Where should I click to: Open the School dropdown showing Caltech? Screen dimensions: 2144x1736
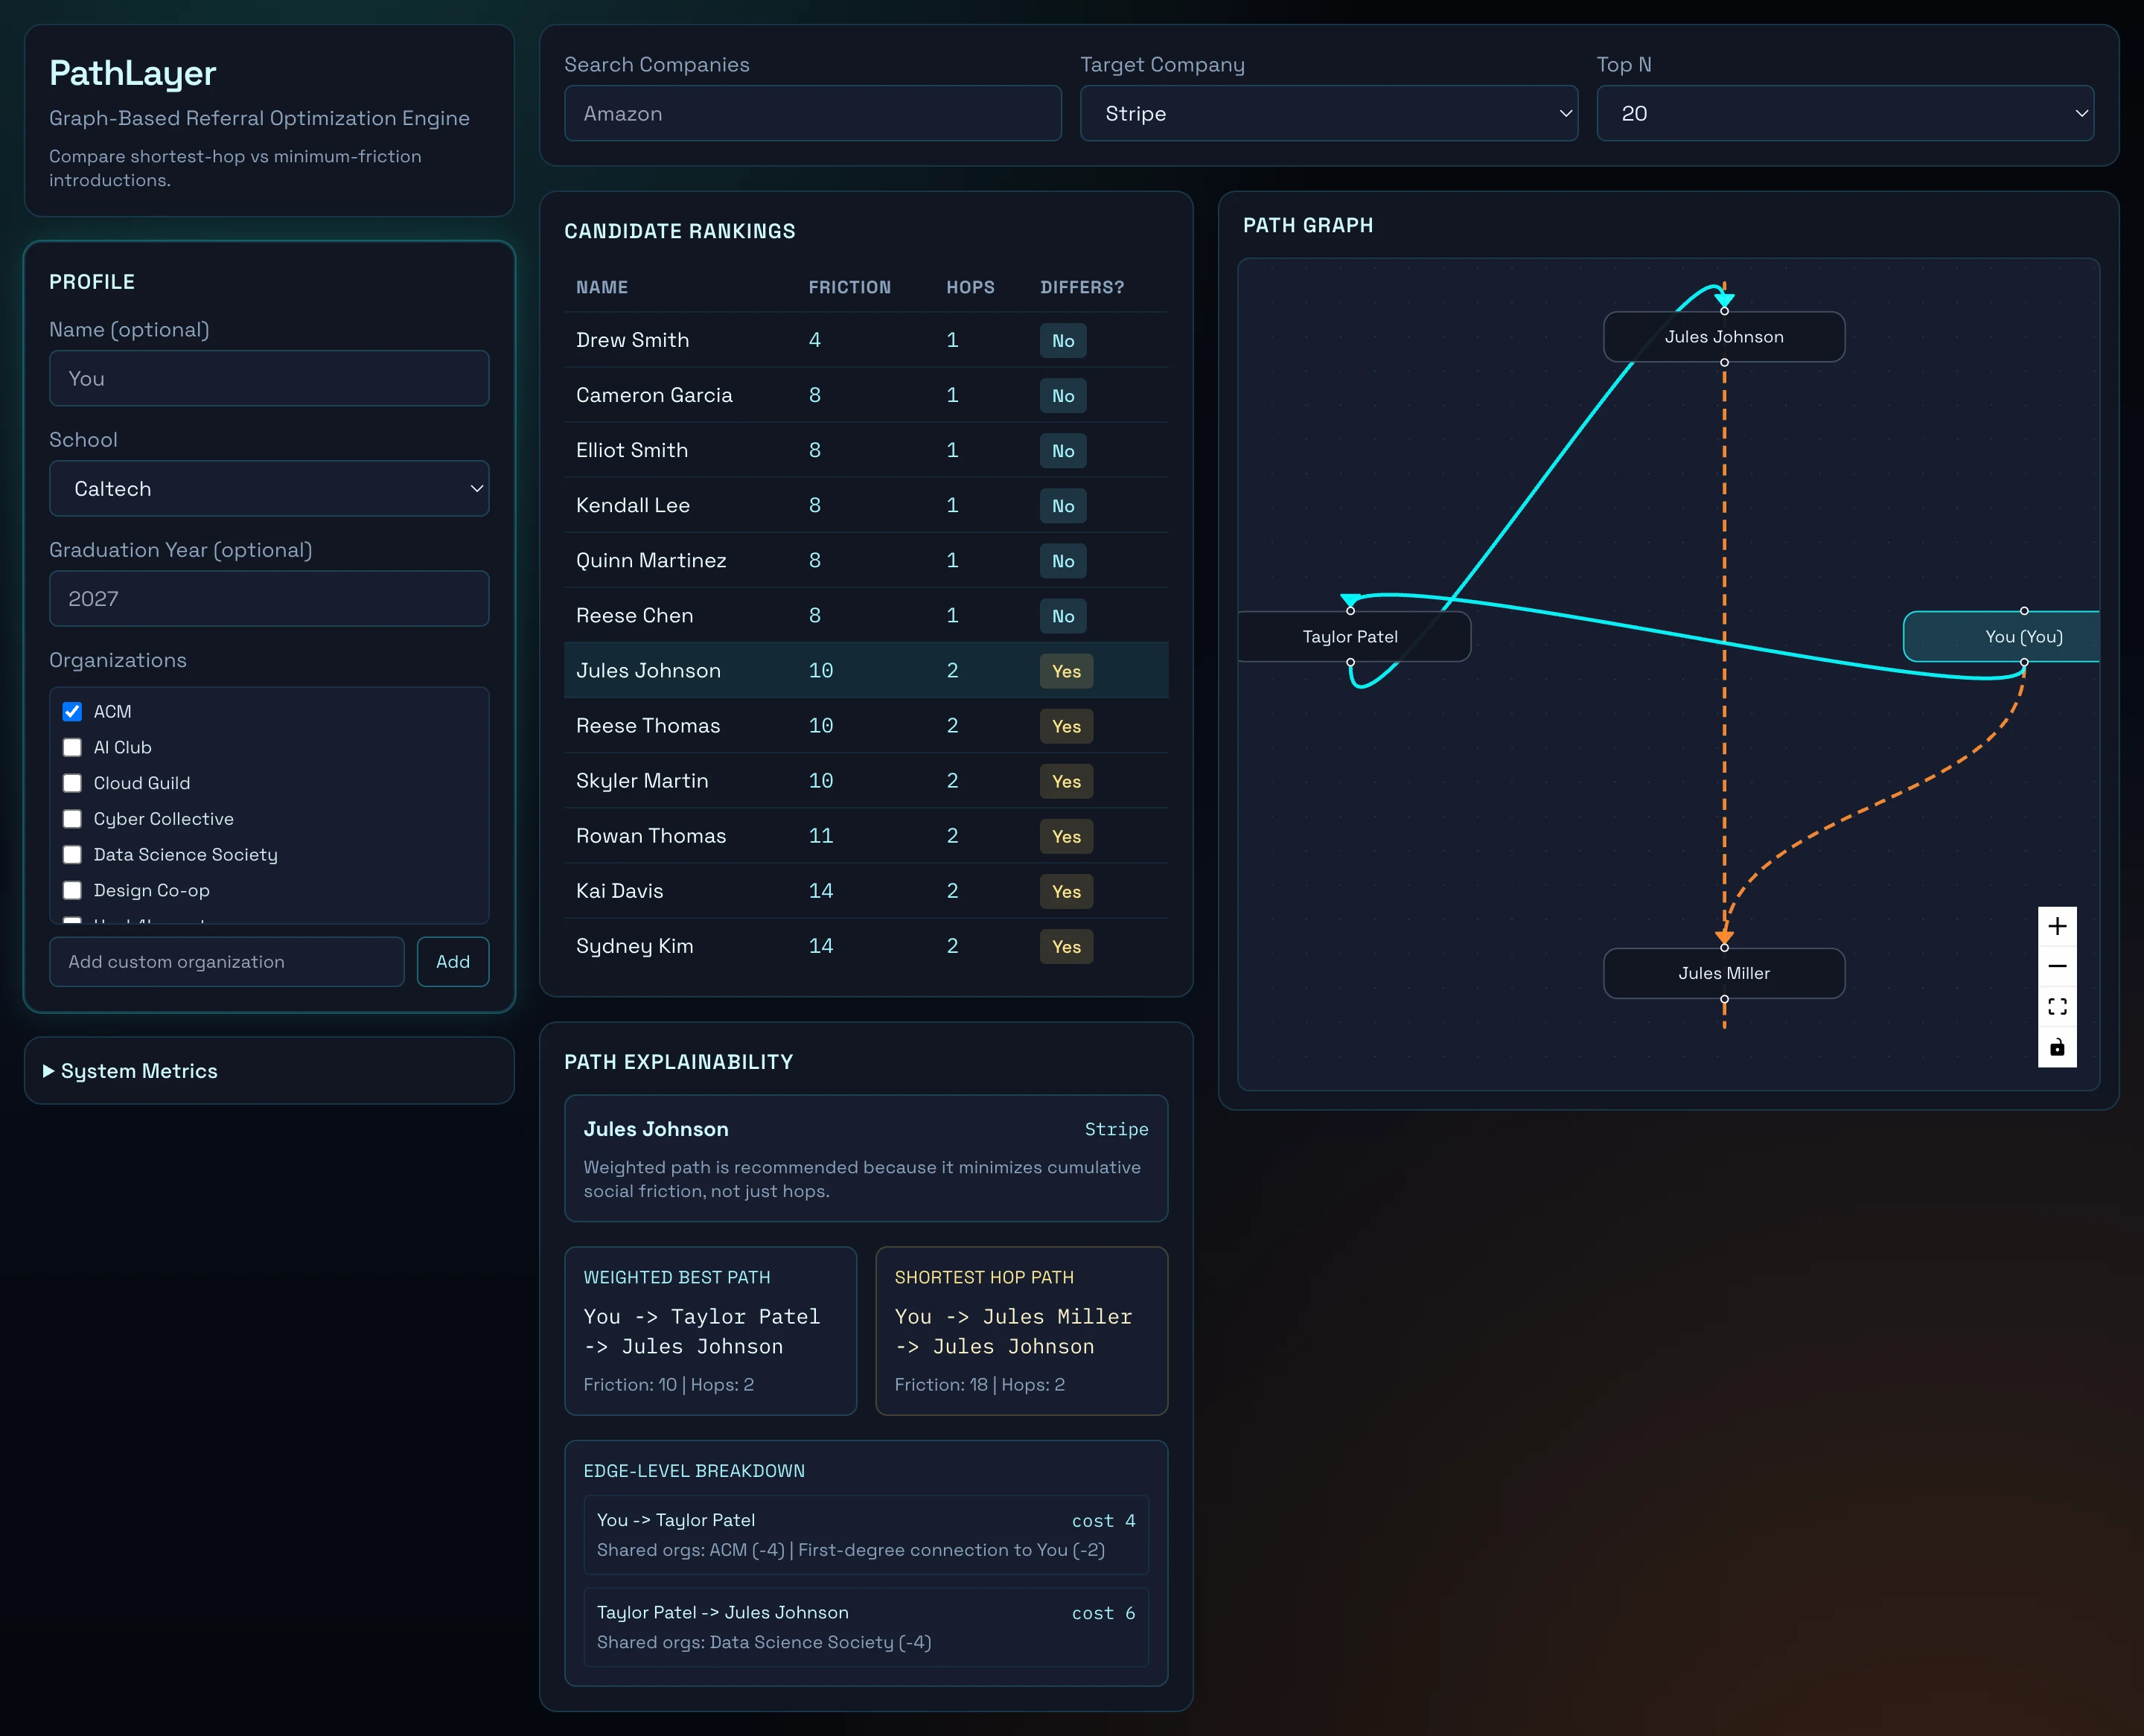(269, 489)
